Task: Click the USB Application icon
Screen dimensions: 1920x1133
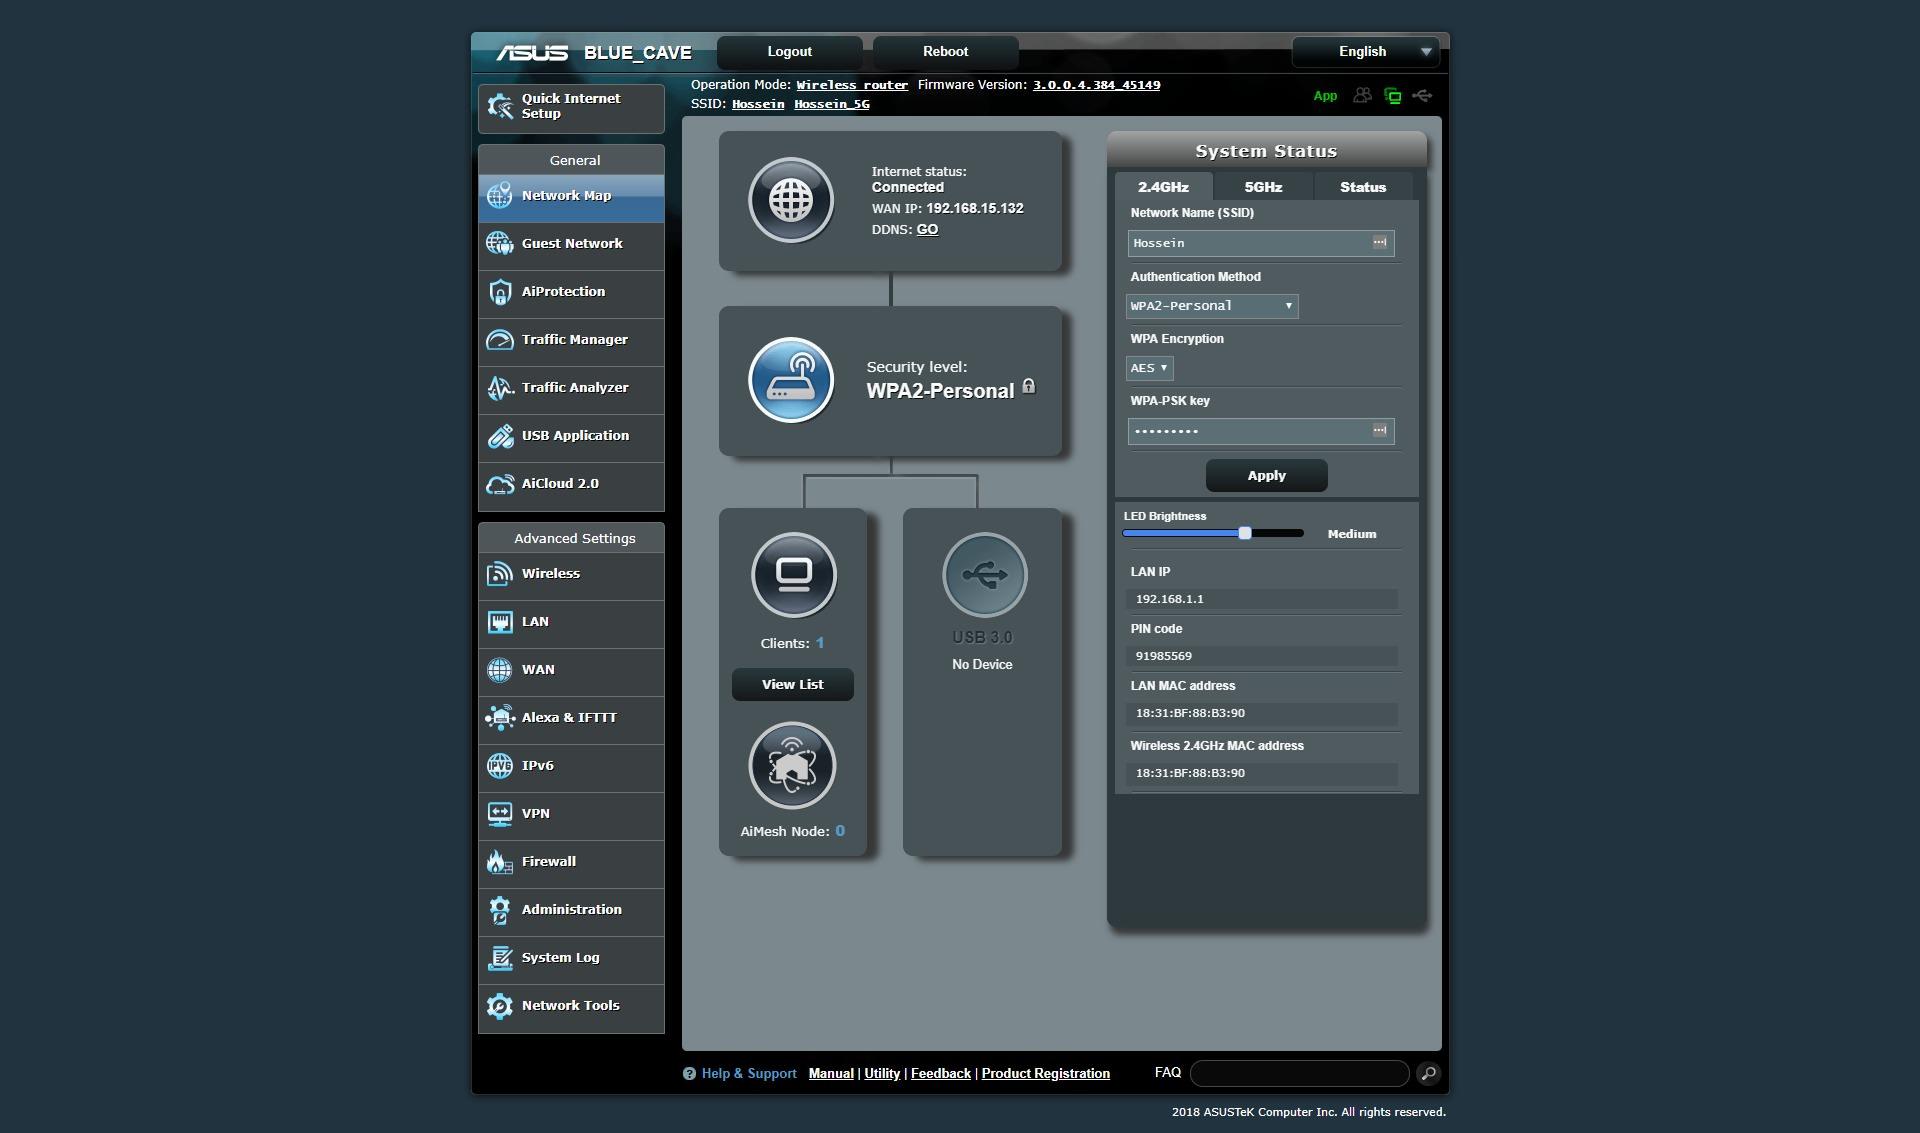Action: click(x=500, y=435)
